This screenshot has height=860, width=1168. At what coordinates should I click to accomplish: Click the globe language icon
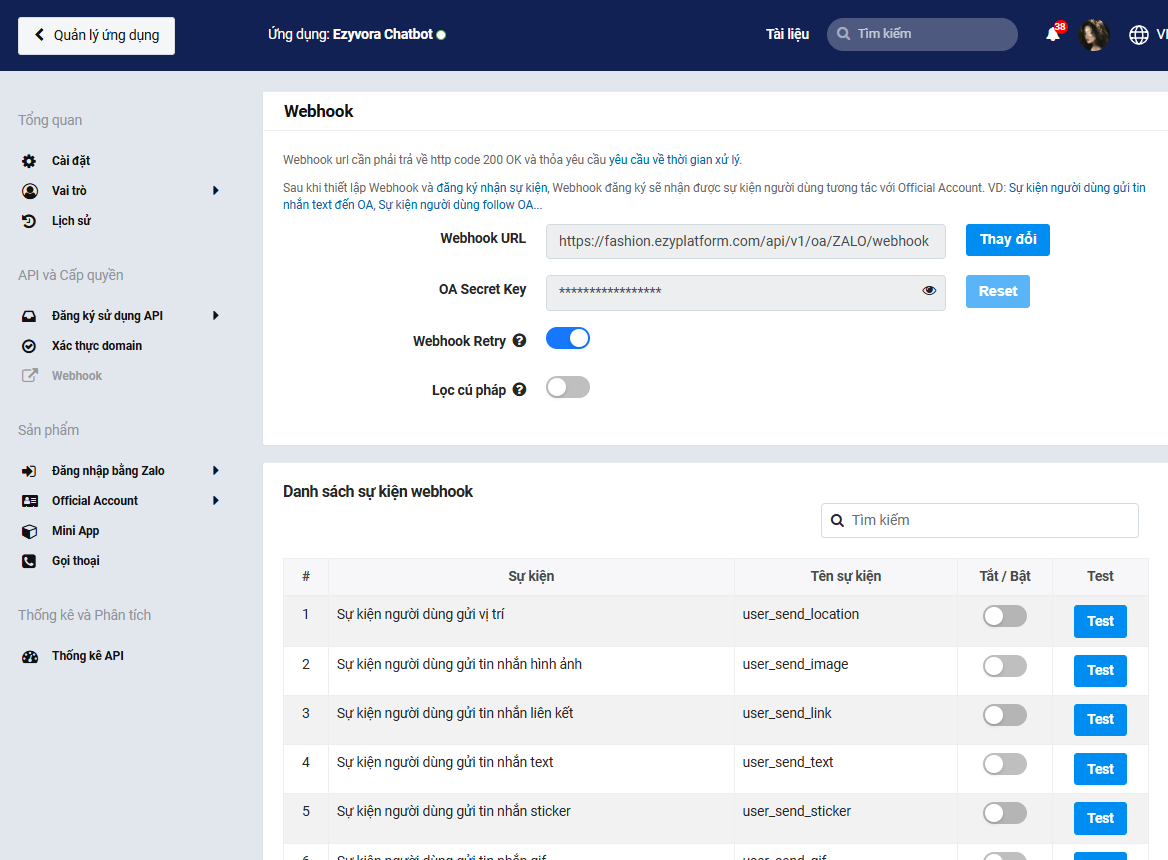[1138, 35]
